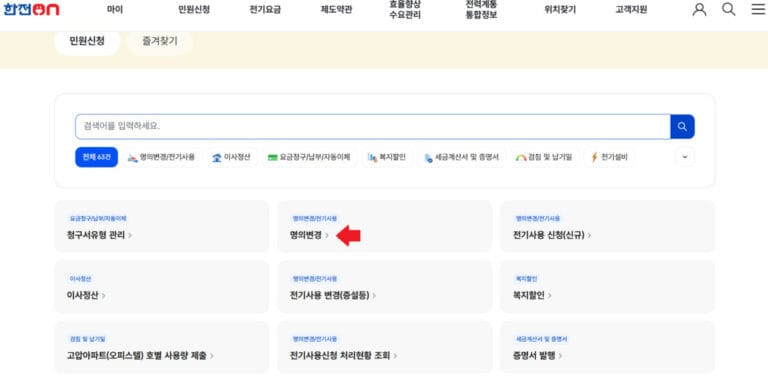Click the blue search submit button
The width and height of the screenshot is (768, 386).
click(x=682, y=126)
